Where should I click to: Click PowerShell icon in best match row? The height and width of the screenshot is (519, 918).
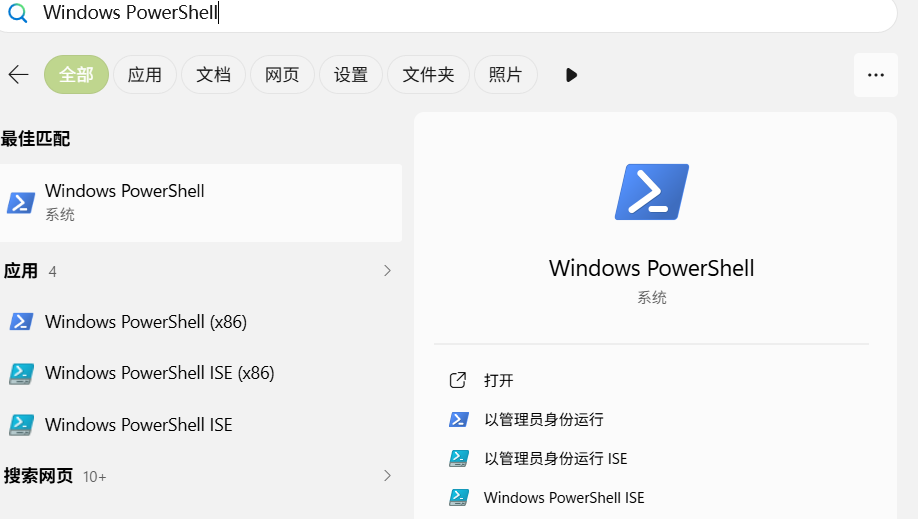point(20,203)
